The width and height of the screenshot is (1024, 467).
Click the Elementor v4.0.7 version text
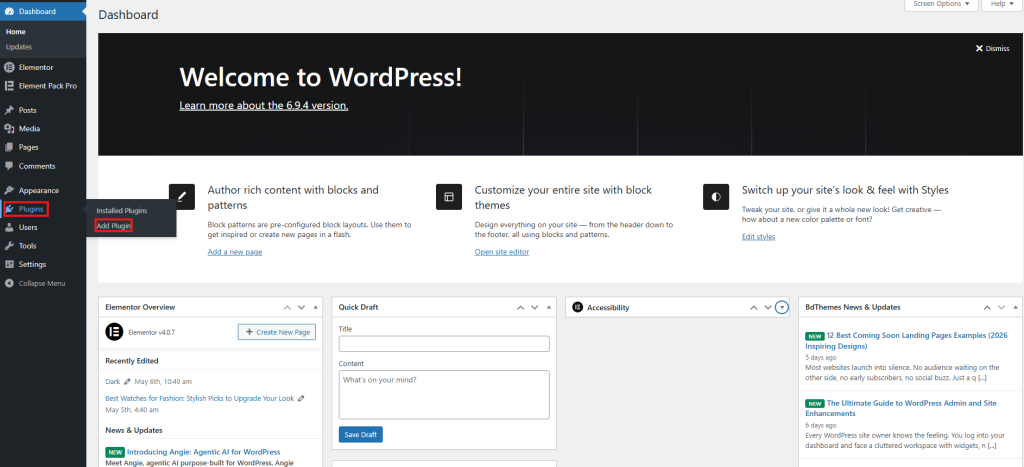point(152,332)
